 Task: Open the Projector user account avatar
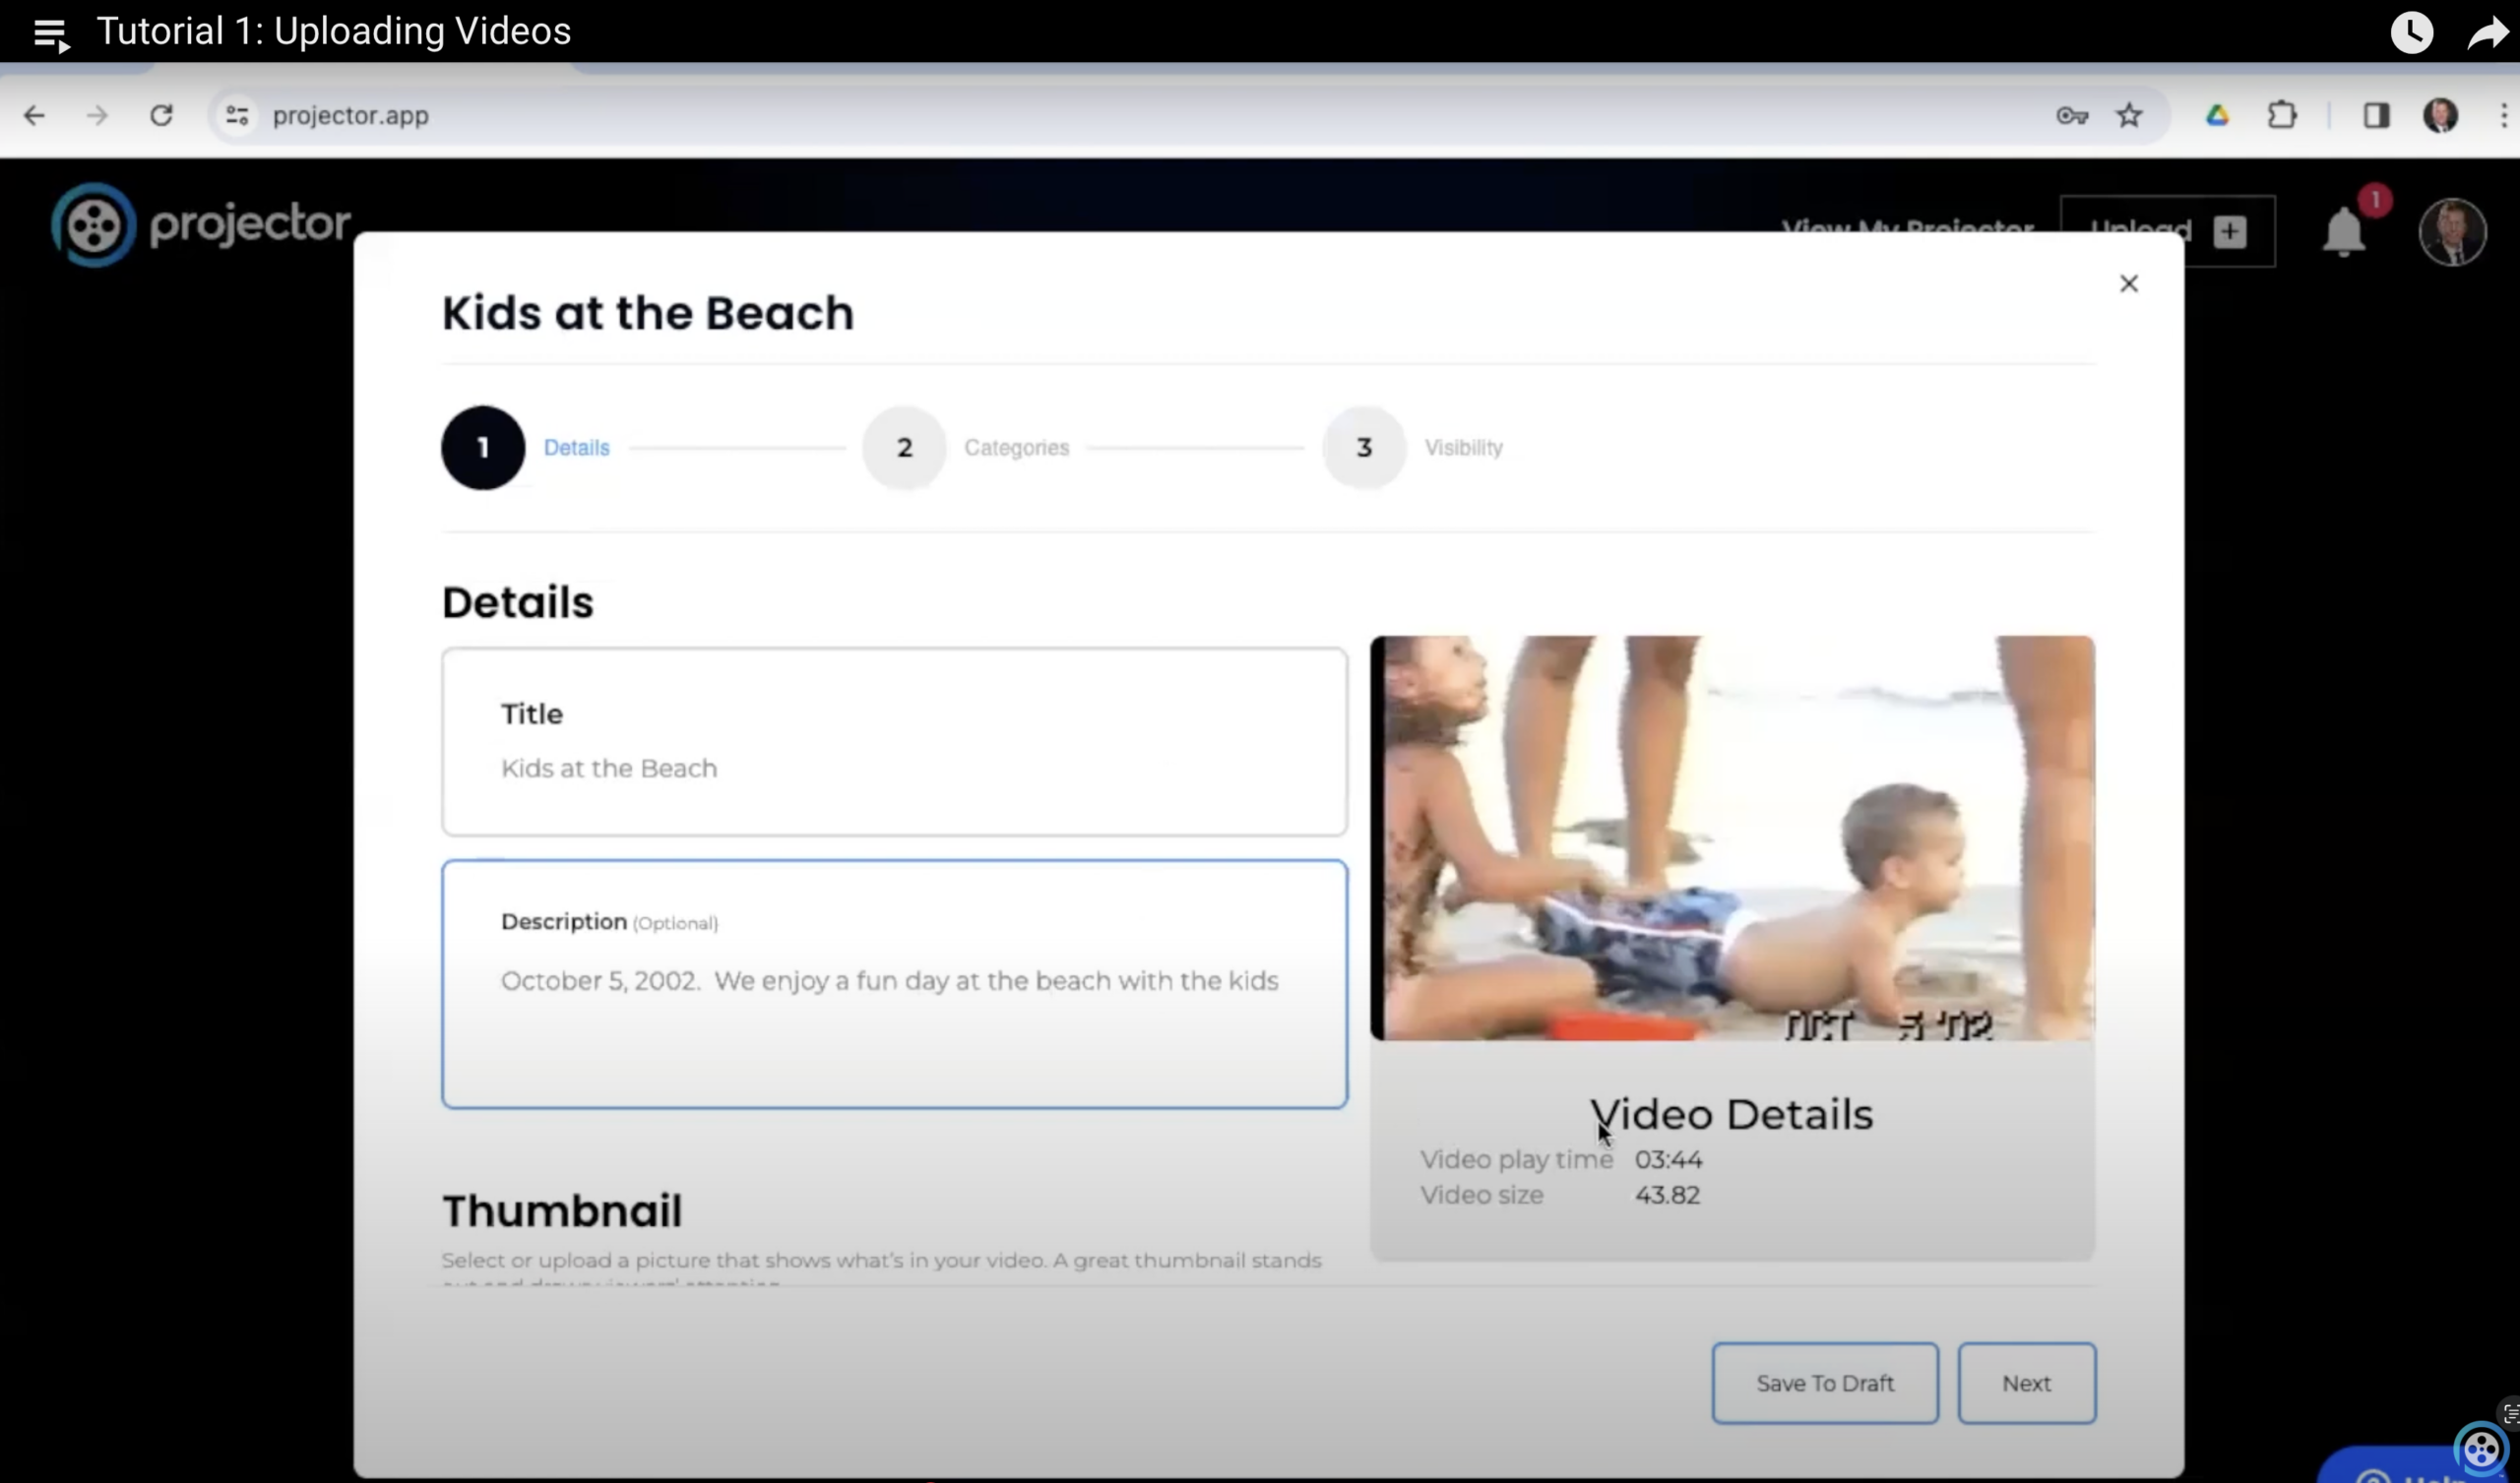click(2452, 232)
